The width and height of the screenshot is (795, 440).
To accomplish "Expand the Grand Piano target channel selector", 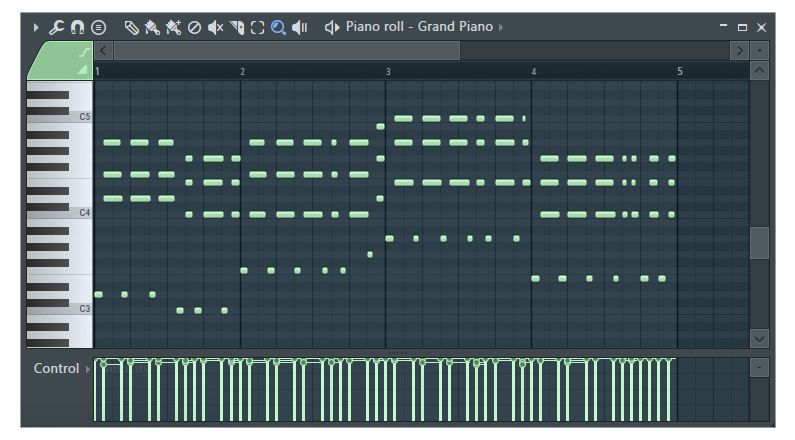I will (501, 27).
